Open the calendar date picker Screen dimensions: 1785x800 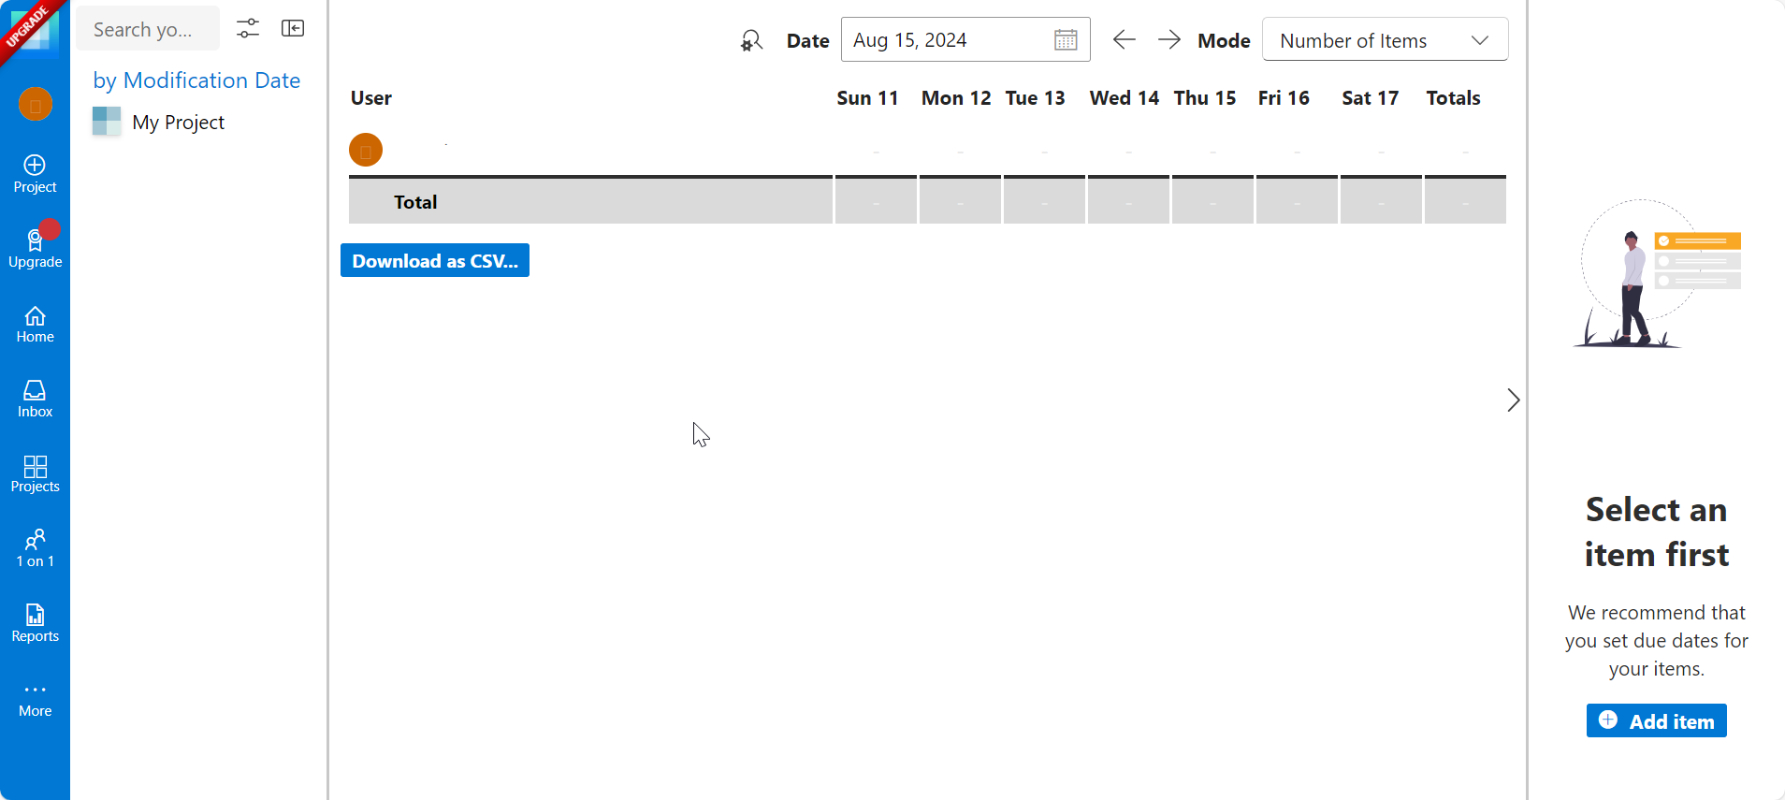(1066, 40)
